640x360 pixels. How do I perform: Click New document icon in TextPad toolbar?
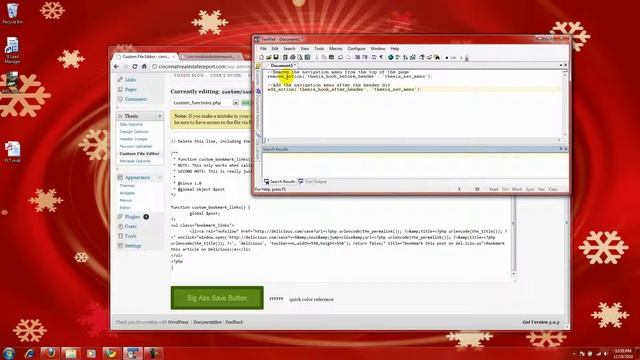coord(262,58)
